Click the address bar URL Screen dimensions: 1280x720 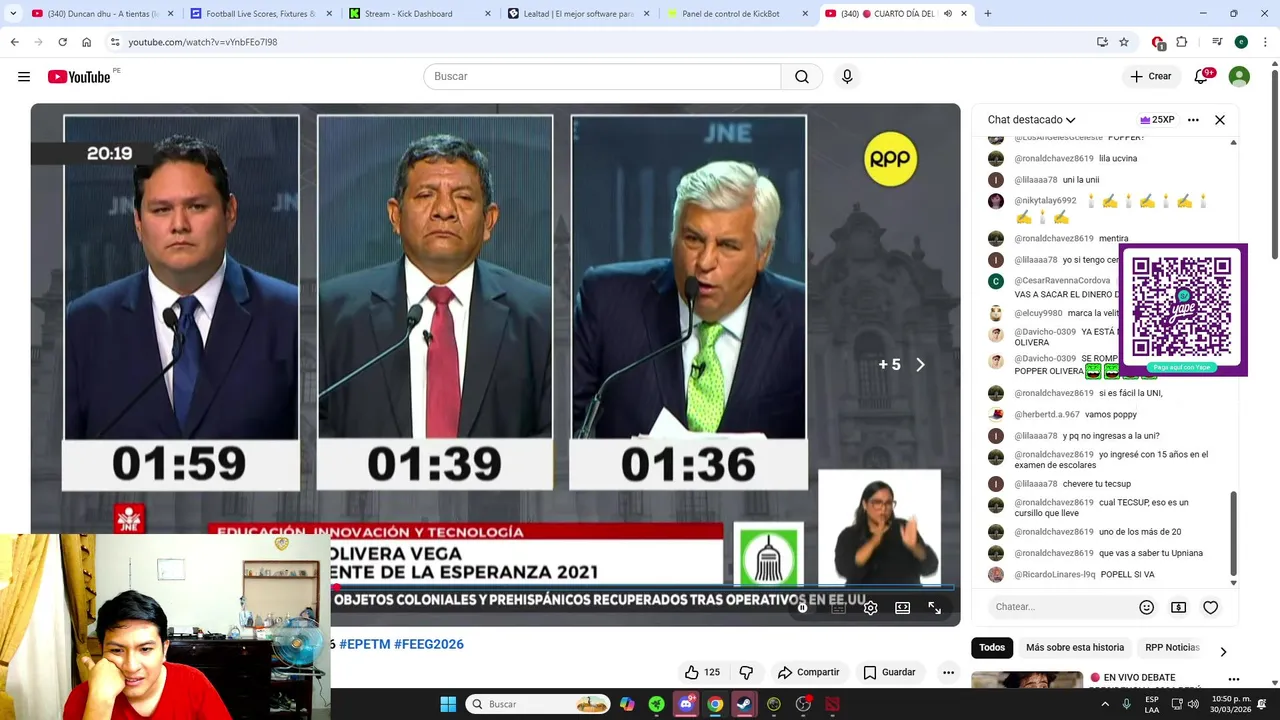tap(203, 42)
